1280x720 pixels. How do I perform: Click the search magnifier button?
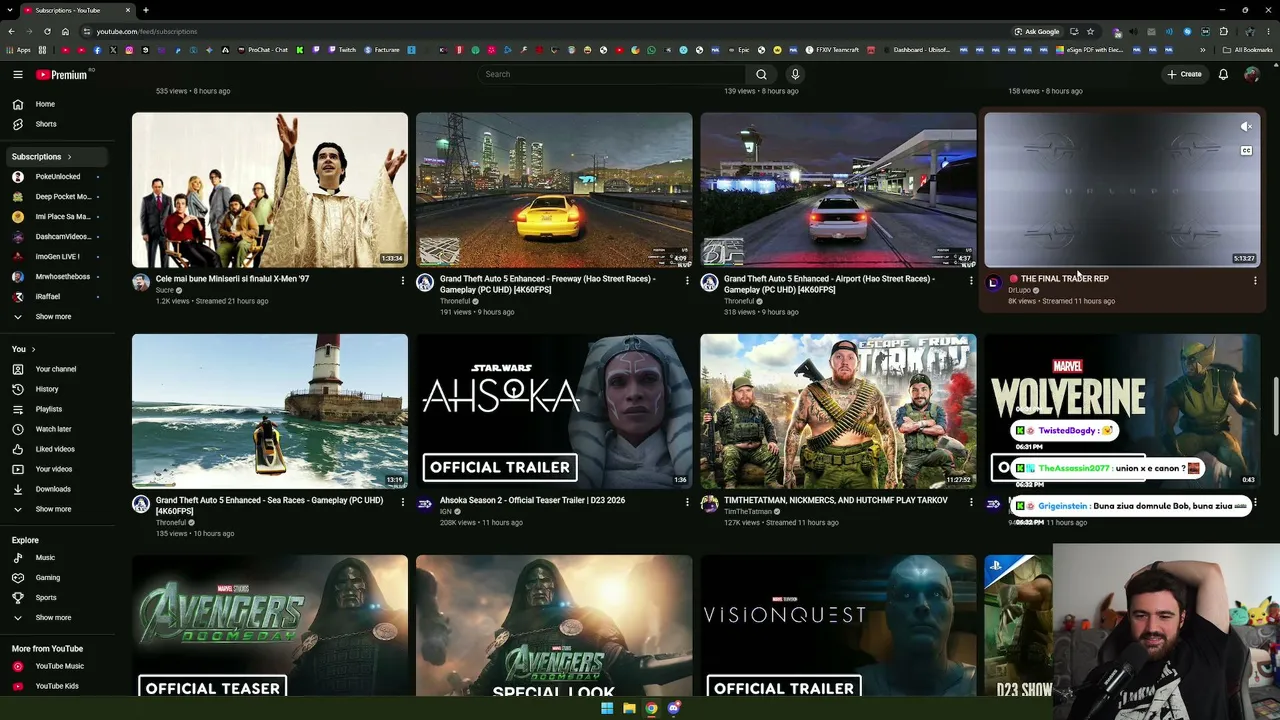coord(761,74)
